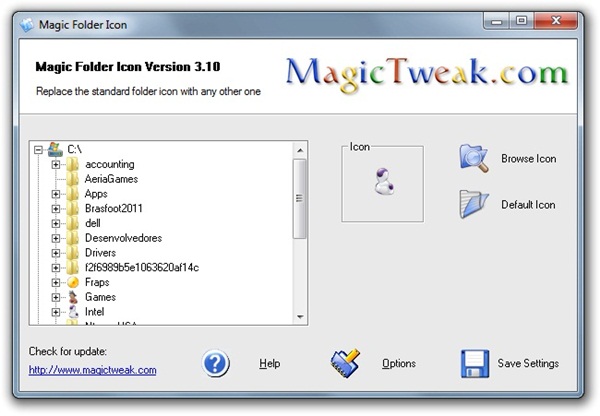Click the Save Settings text button

(x=528, y=363)
